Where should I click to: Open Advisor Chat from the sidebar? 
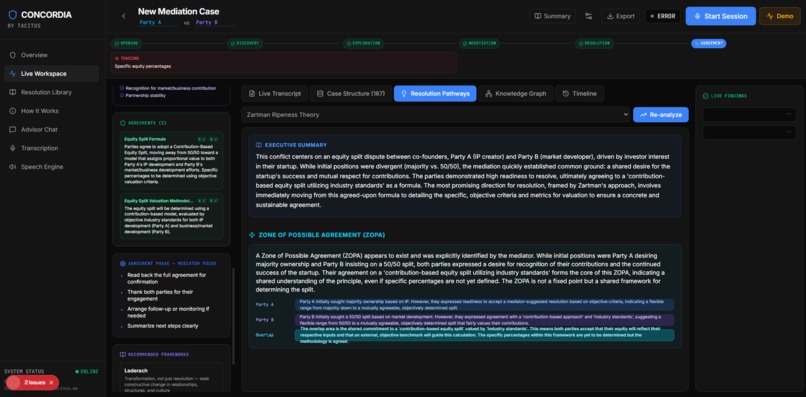click(51, 130)
